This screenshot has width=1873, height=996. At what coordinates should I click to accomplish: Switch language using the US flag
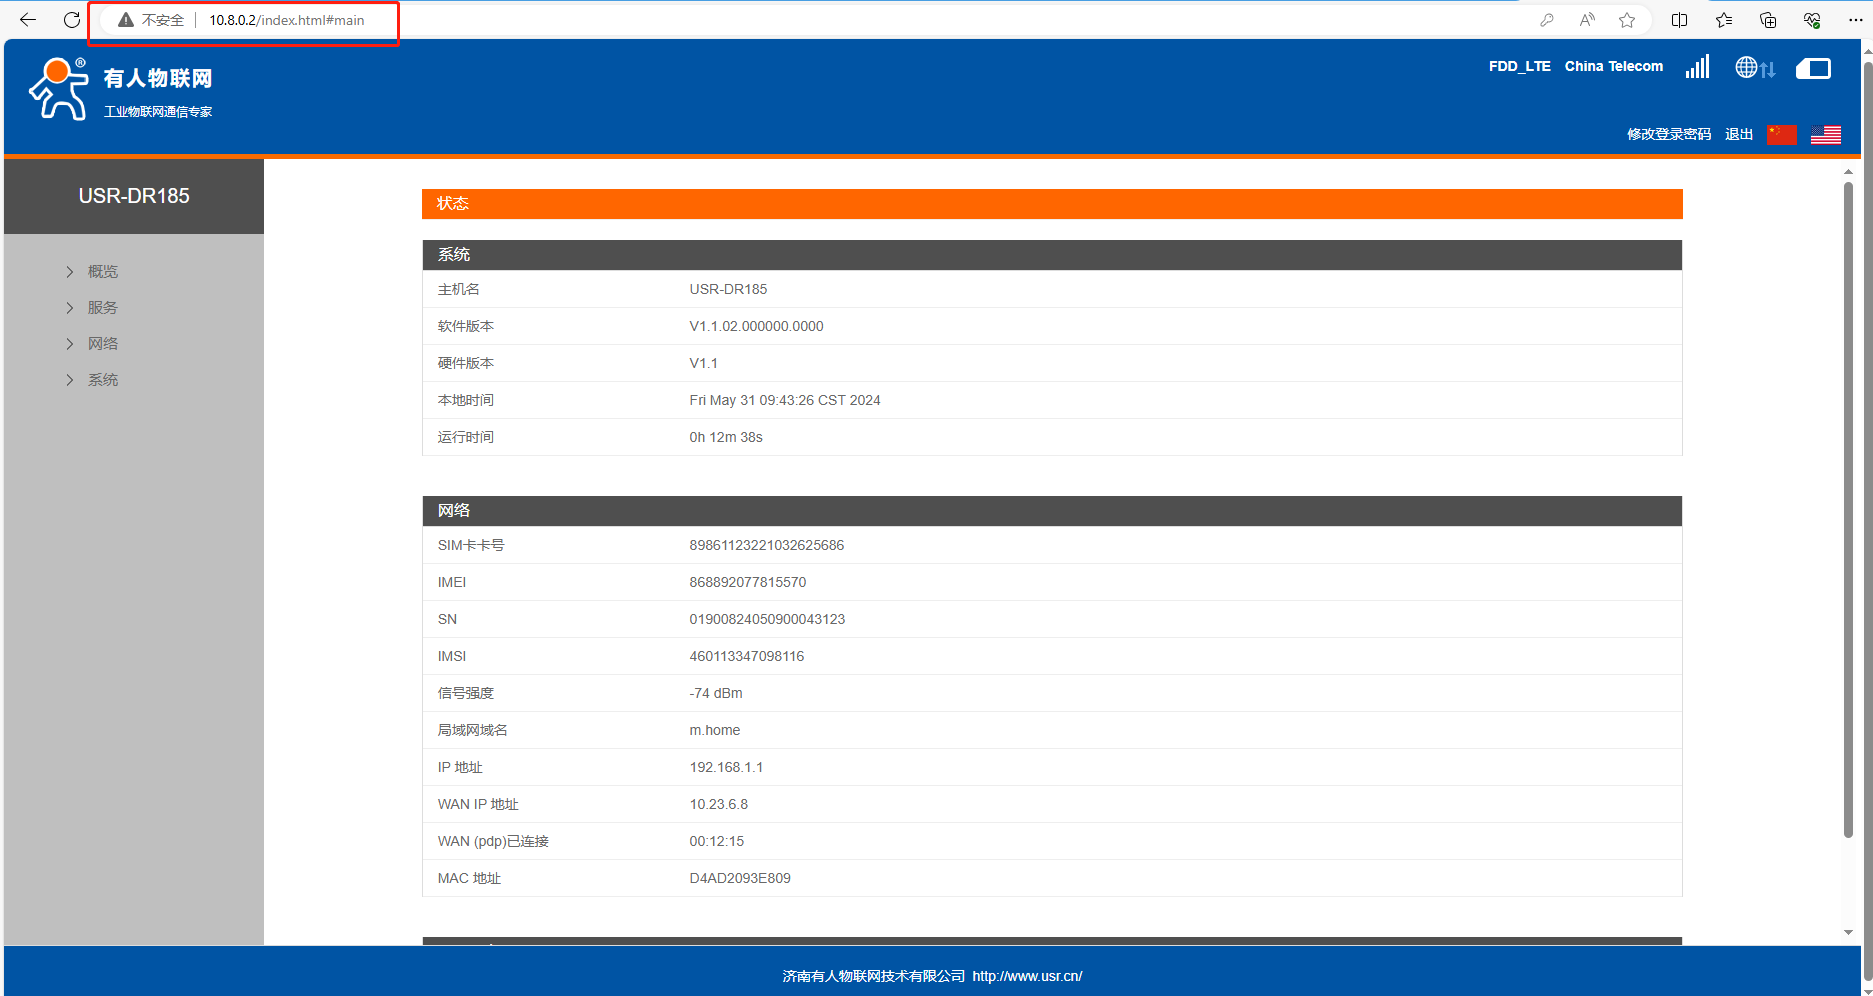coord(1825,135)
